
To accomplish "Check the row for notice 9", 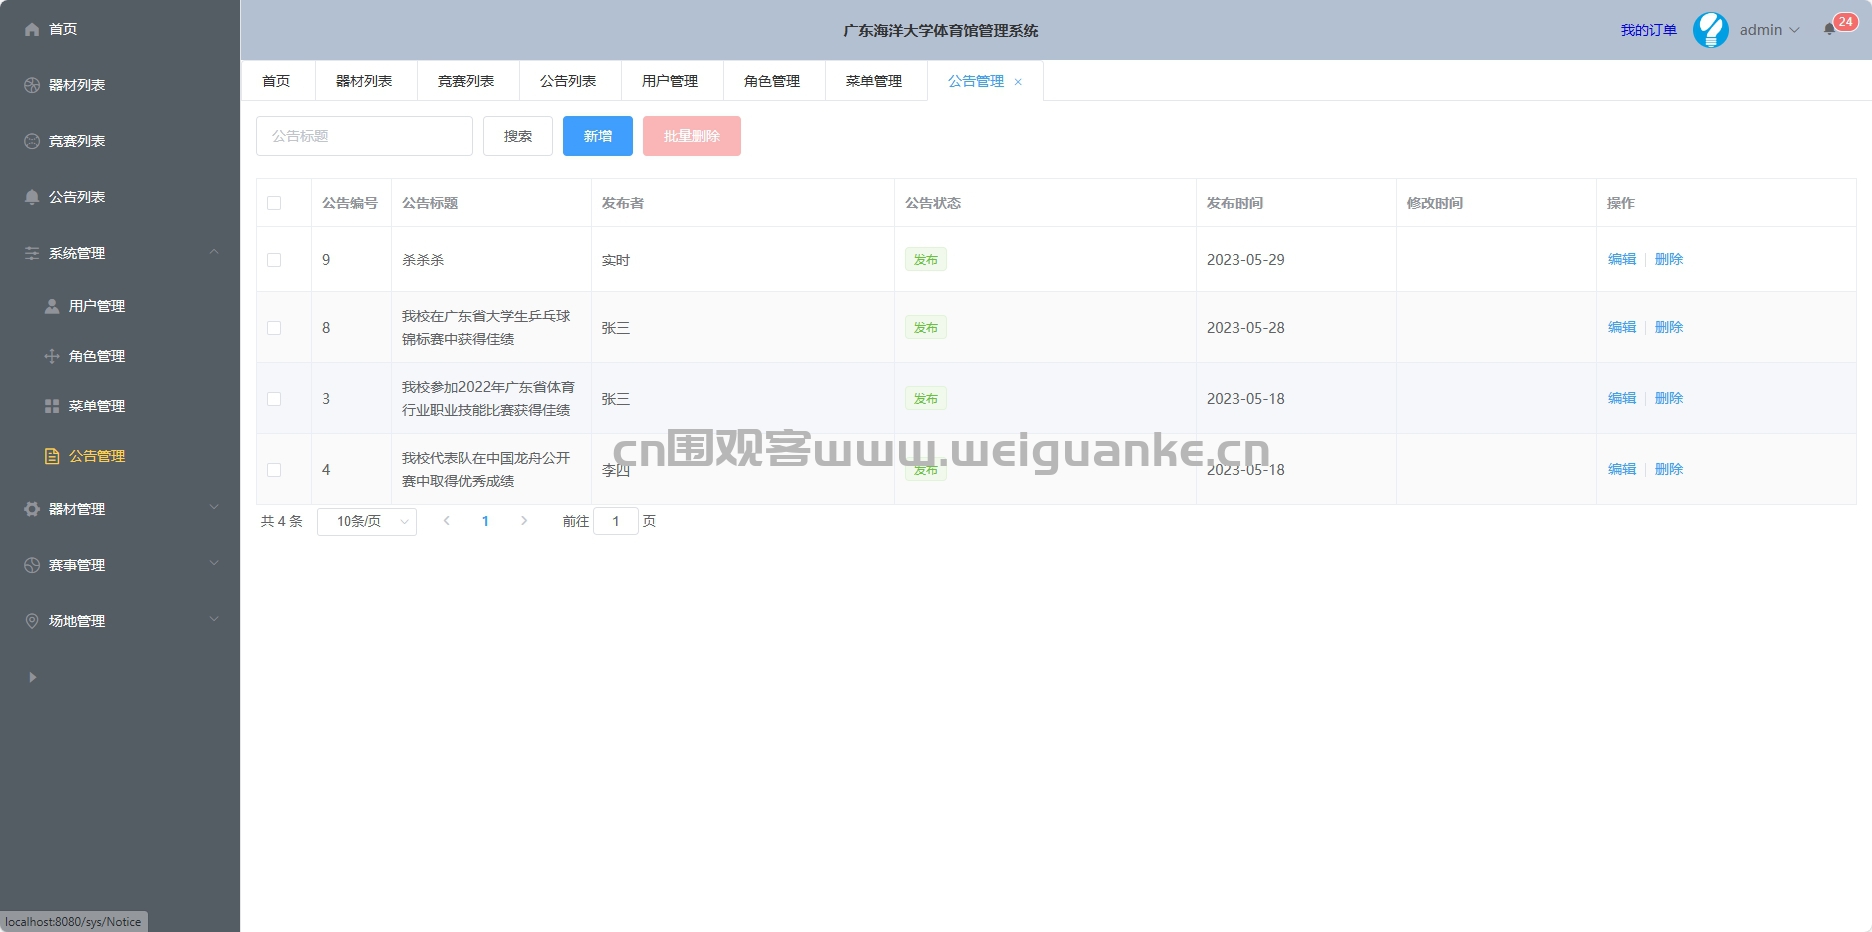I will click(x=274, y=260).
